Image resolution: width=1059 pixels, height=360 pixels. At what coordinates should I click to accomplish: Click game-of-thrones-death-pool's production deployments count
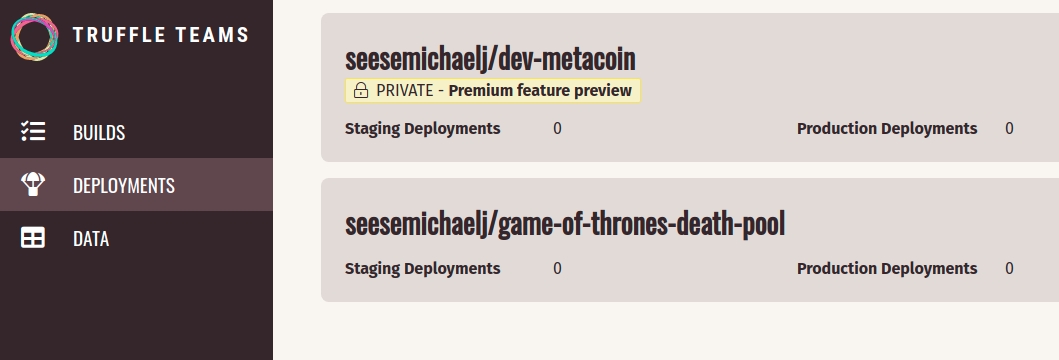coord(1009,268)
